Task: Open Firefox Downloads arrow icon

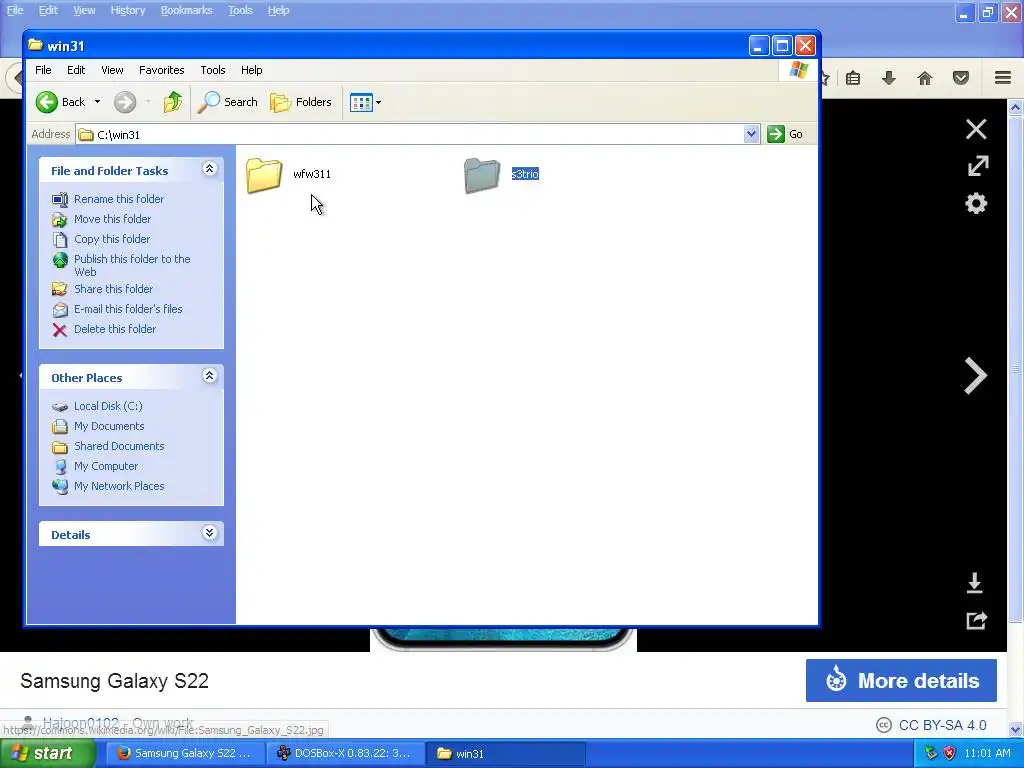Action: [x=889, y=78]
